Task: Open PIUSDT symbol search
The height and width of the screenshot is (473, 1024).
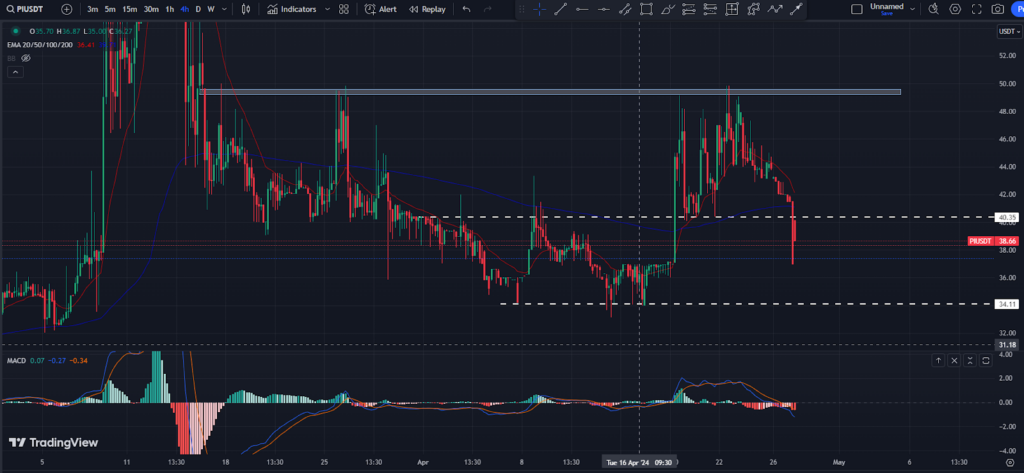Action: click(x=27, y=9)
